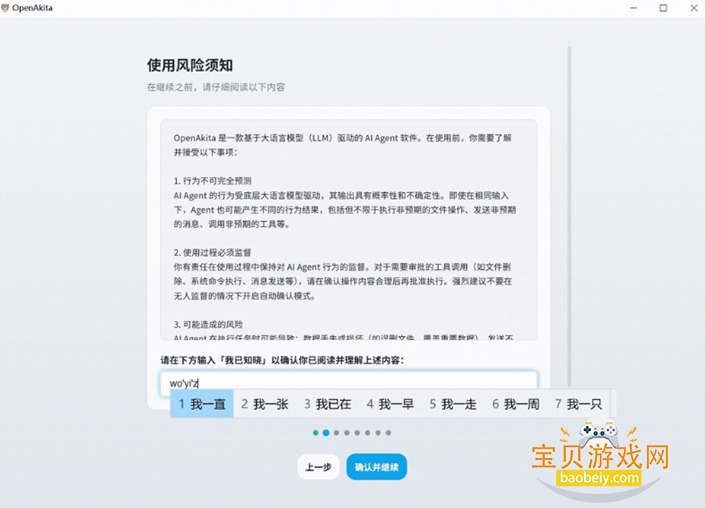The height and width of the screenshot is (508, 705).
Task: Click the third step indicator dot
Action: (336, 433)
